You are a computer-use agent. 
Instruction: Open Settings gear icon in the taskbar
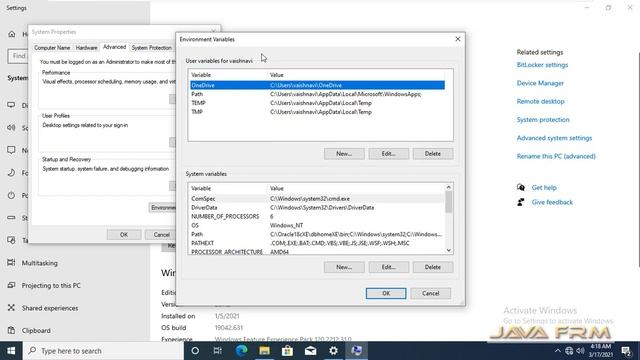coord(333,351)
